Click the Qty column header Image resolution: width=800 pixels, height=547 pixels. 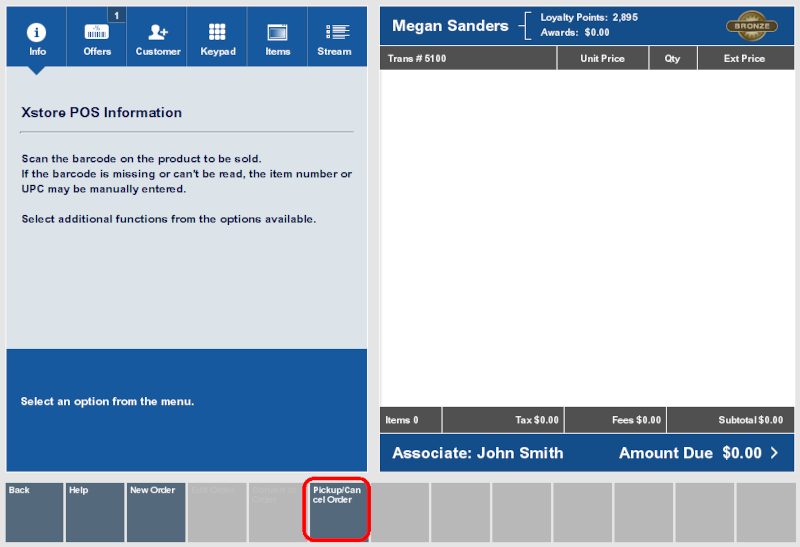click(672, 58)
